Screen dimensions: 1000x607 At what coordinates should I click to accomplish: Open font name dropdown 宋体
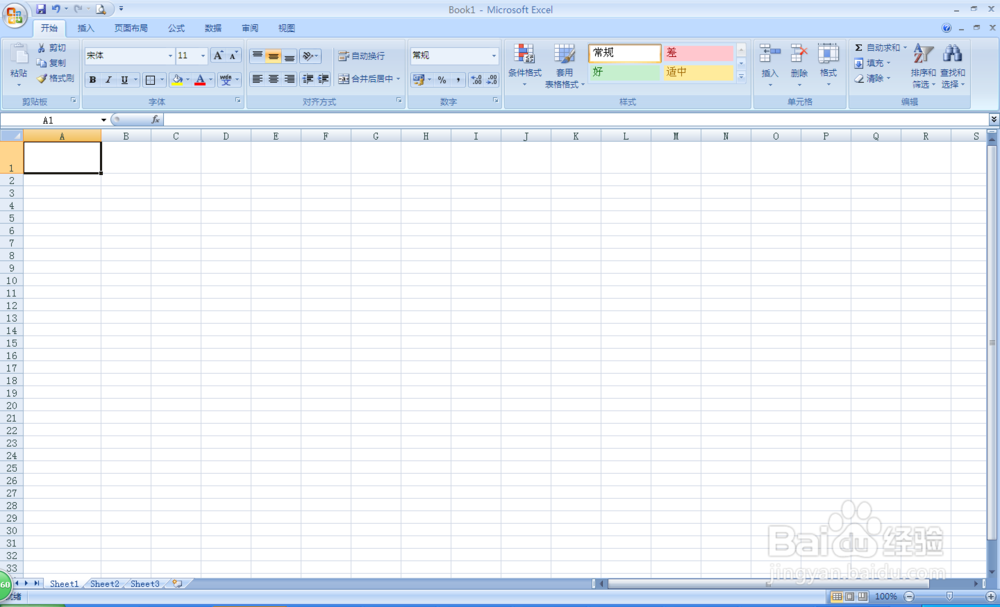coord(170,55)
